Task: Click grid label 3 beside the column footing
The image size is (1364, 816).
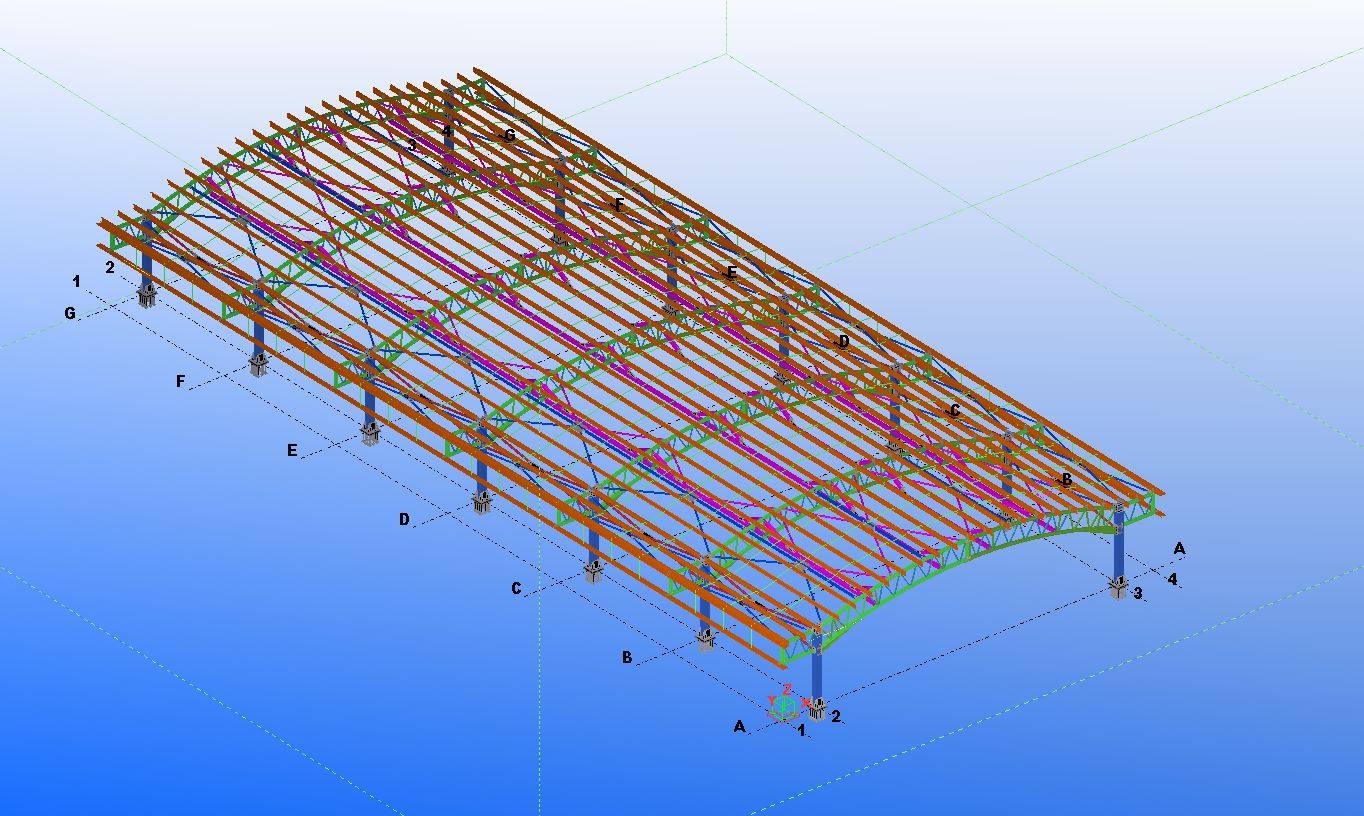Action: click(1137, 594)
